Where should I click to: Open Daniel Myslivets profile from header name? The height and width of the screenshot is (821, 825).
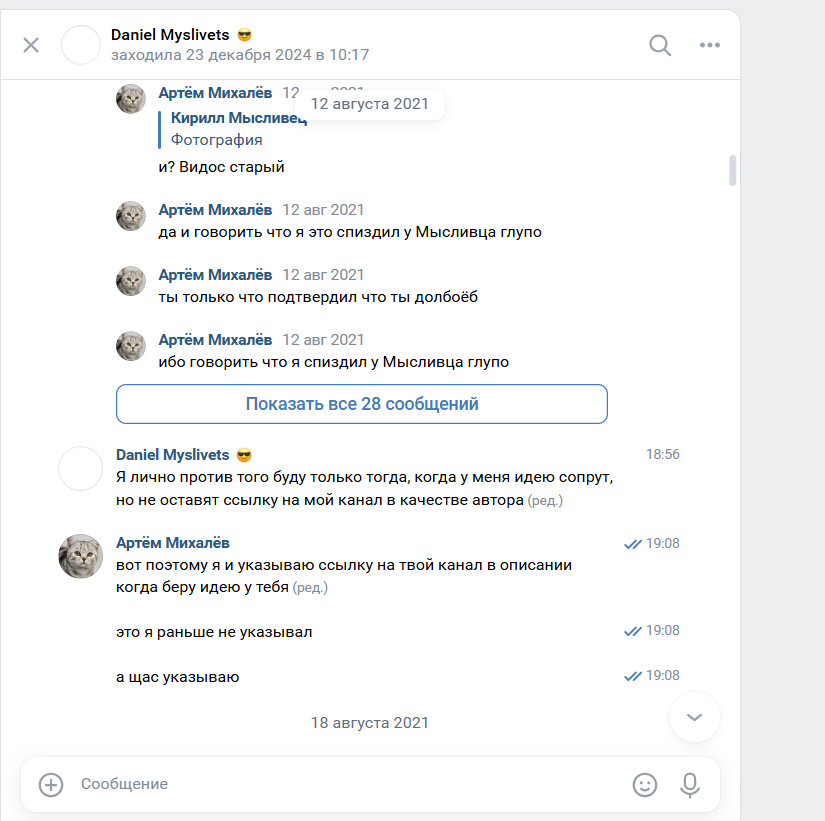coord(170,35)
